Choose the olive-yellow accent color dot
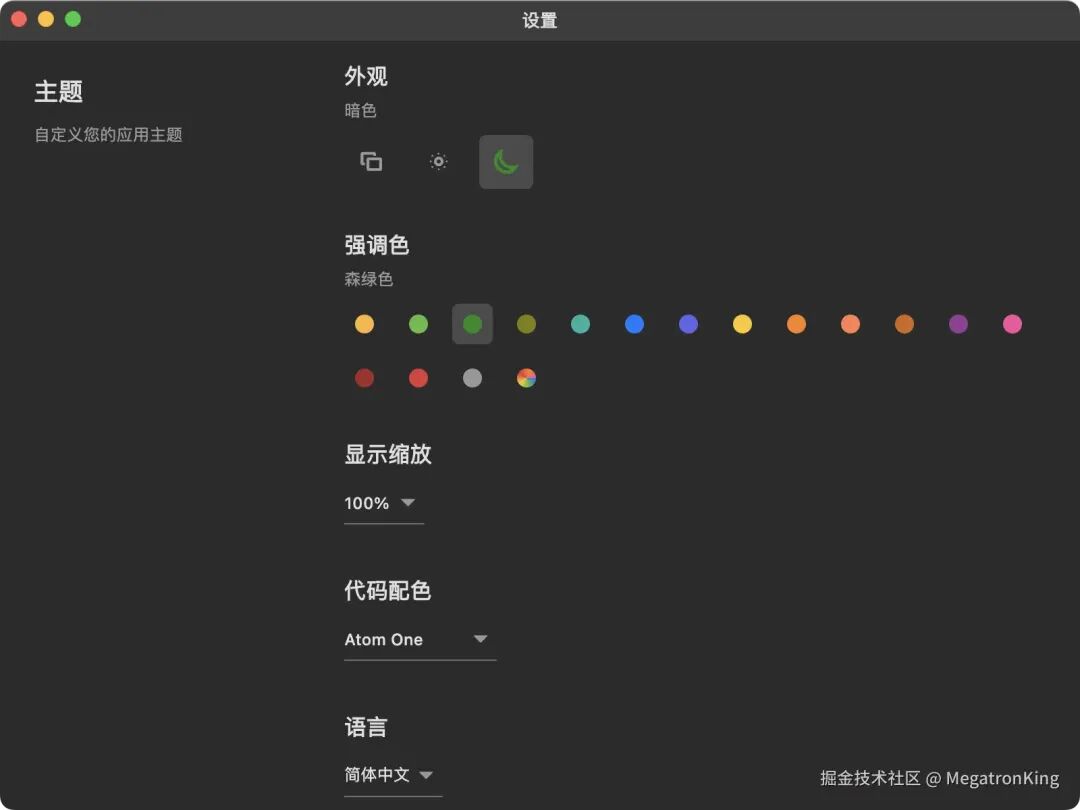Image resolution: width=1080 pixels, height=810 pixels. point(526,323)
